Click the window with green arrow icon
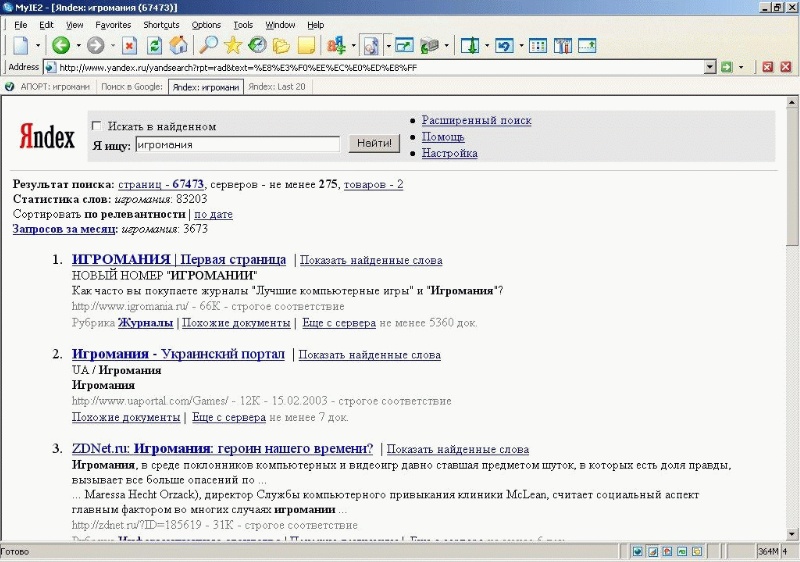The height and width of the screenshot is (562, 800). [x=404, y=46]
